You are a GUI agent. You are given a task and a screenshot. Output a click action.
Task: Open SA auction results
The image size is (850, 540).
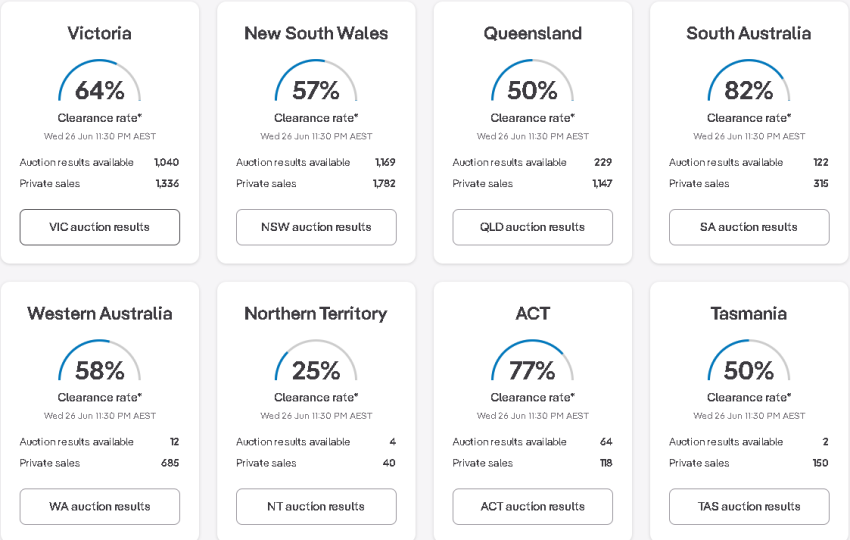point(749,227)
